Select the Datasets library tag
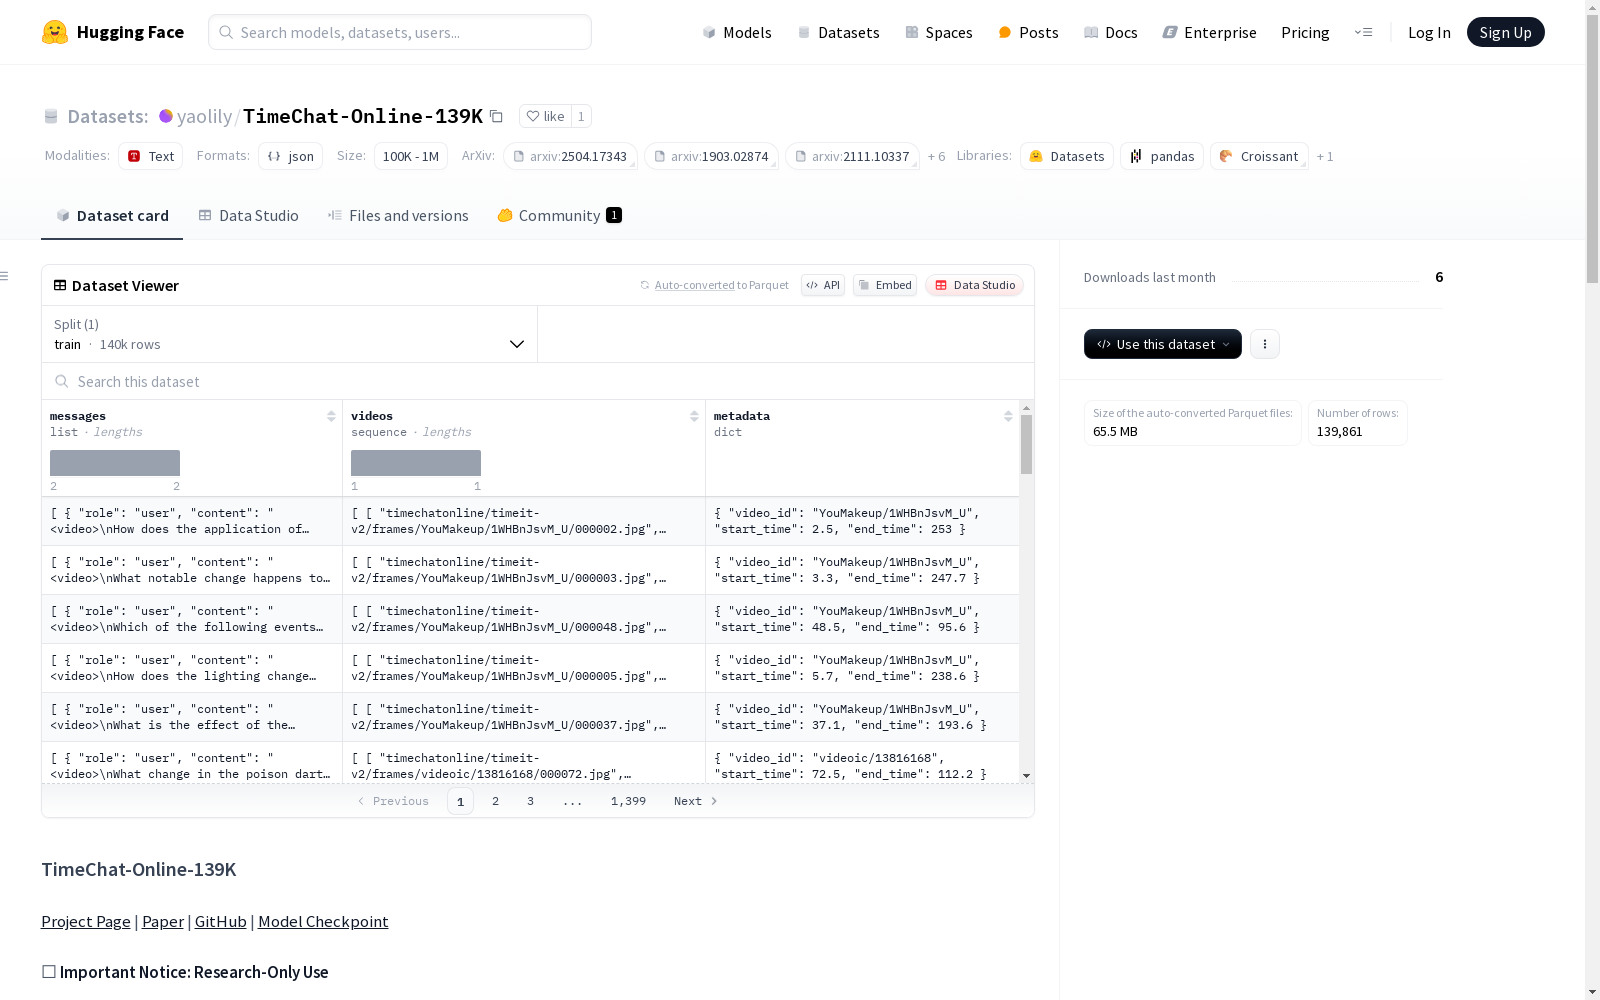The height and width of the screenshot is (1000, 1600). tap(1066, 156)
